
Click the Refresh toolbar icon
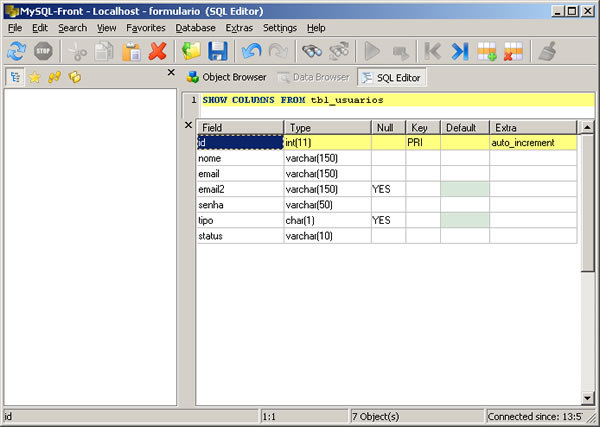coord(16,51)
